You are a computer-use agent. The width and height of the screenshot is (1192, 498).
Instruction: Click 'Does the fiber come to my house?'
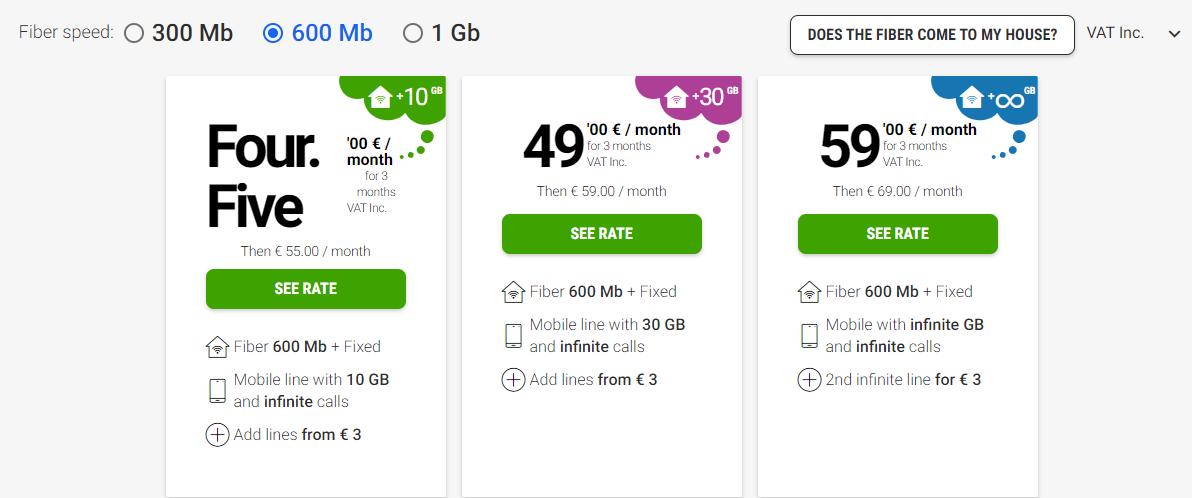point(932,35)
